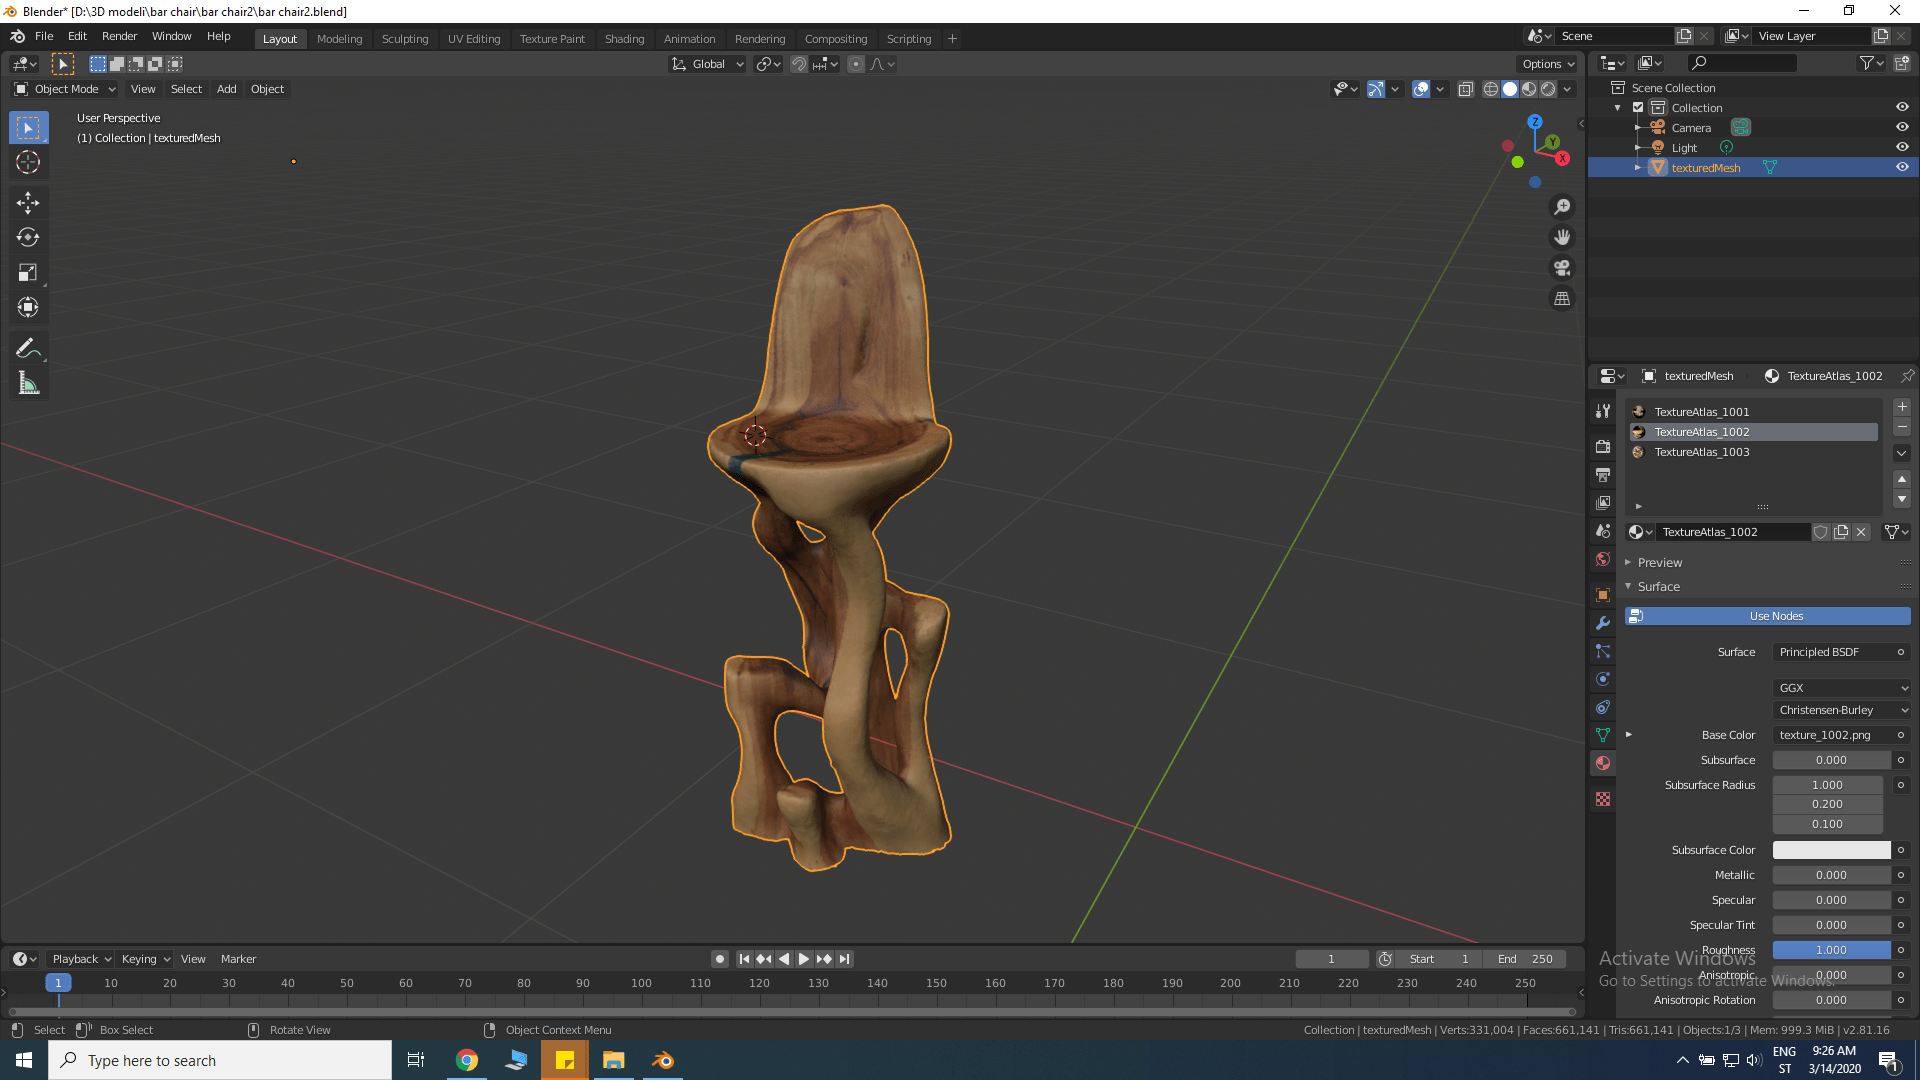Select the Measure ruler tool
The image size is (1920, 1080).
point(28,383)
